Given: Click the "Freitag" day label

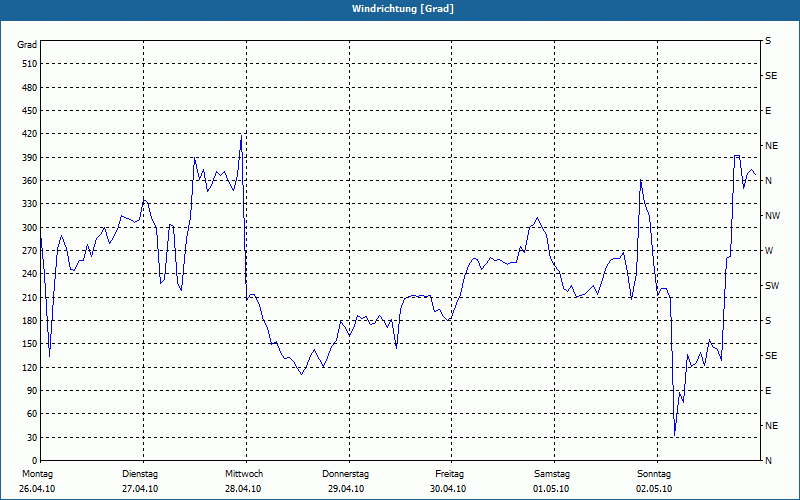Looking at the screenshot, I should click(x=449, y=474).
